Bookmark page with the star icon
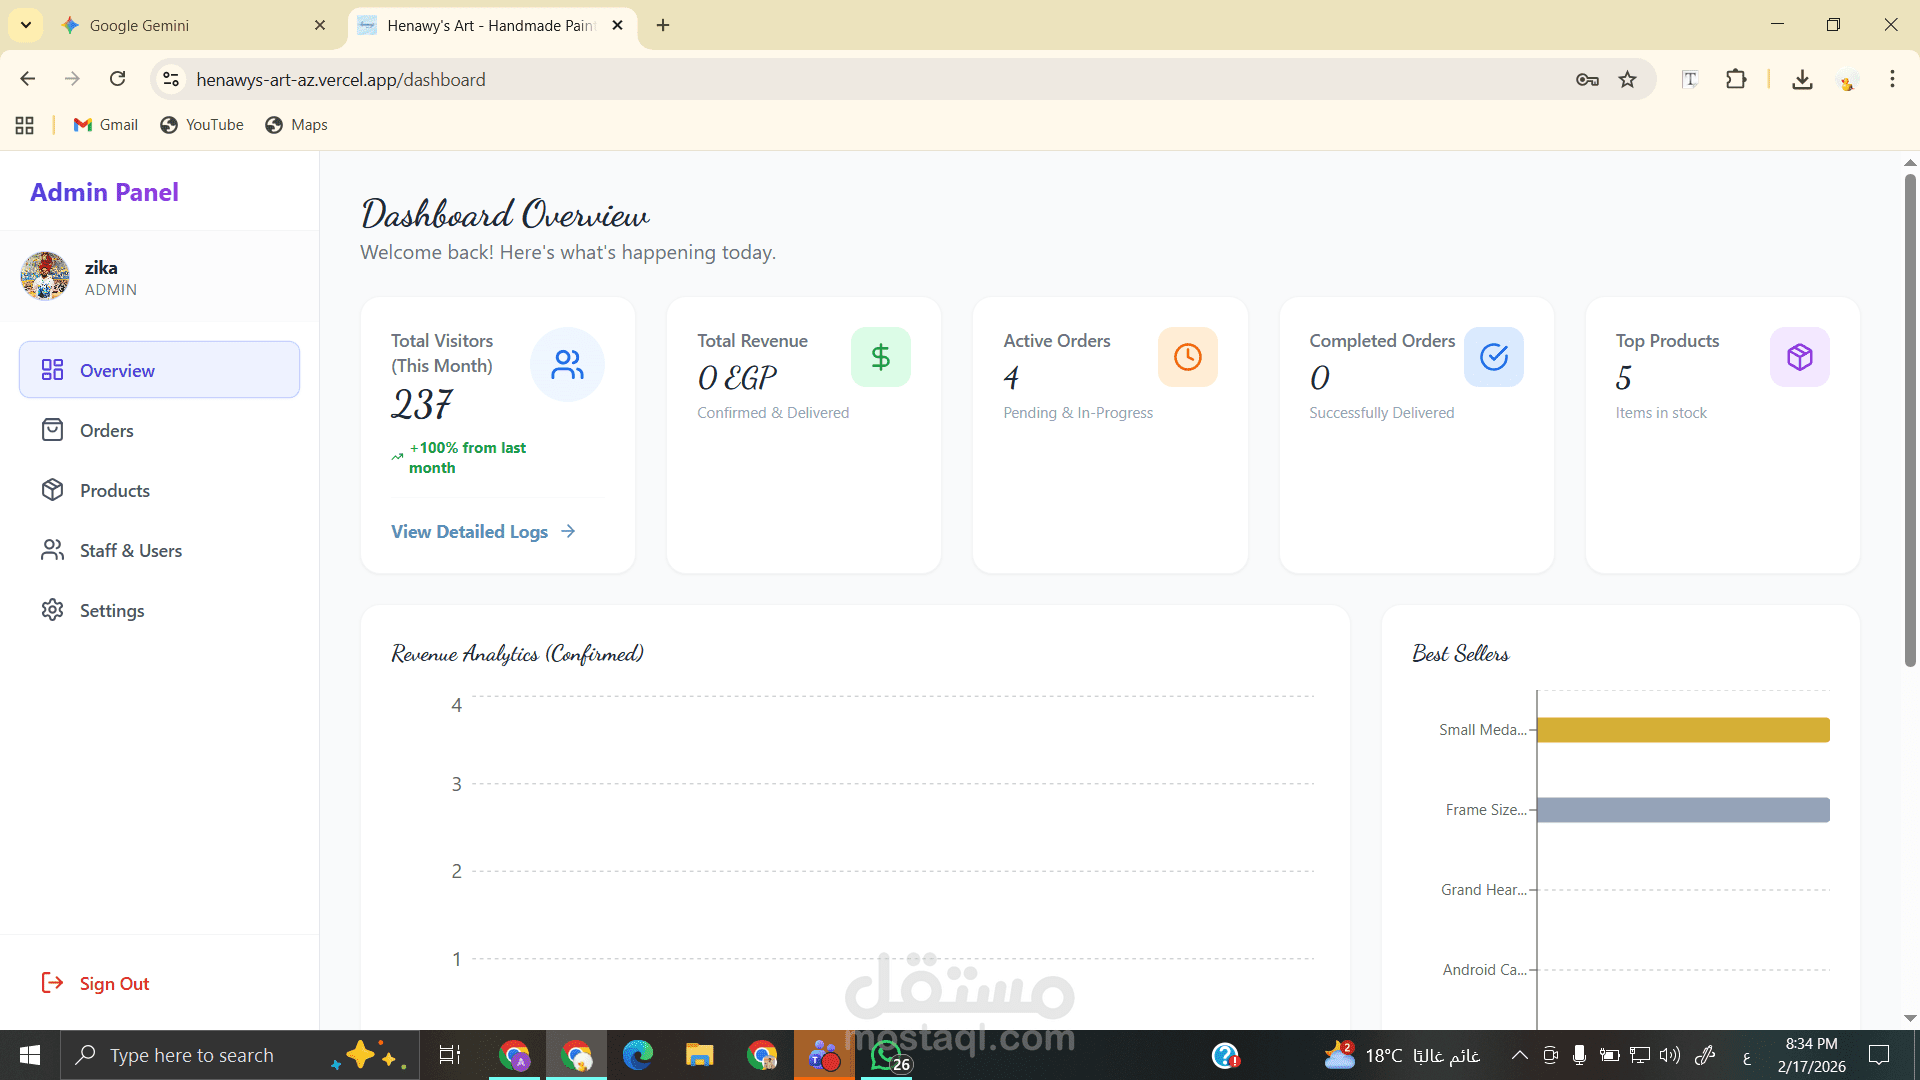Screen dimensions: 1920x1080 1628,80
